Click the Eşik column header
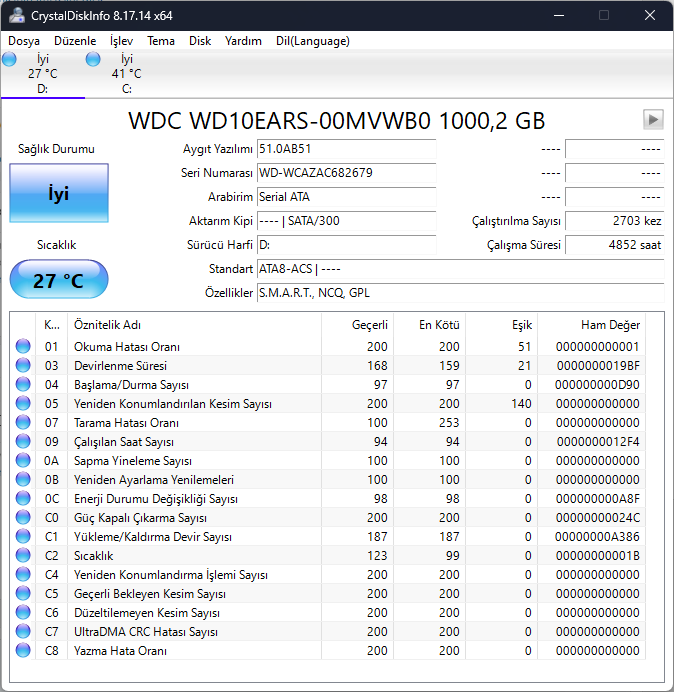Viewport: 674px width, 692px height. [x=501, y=325]
